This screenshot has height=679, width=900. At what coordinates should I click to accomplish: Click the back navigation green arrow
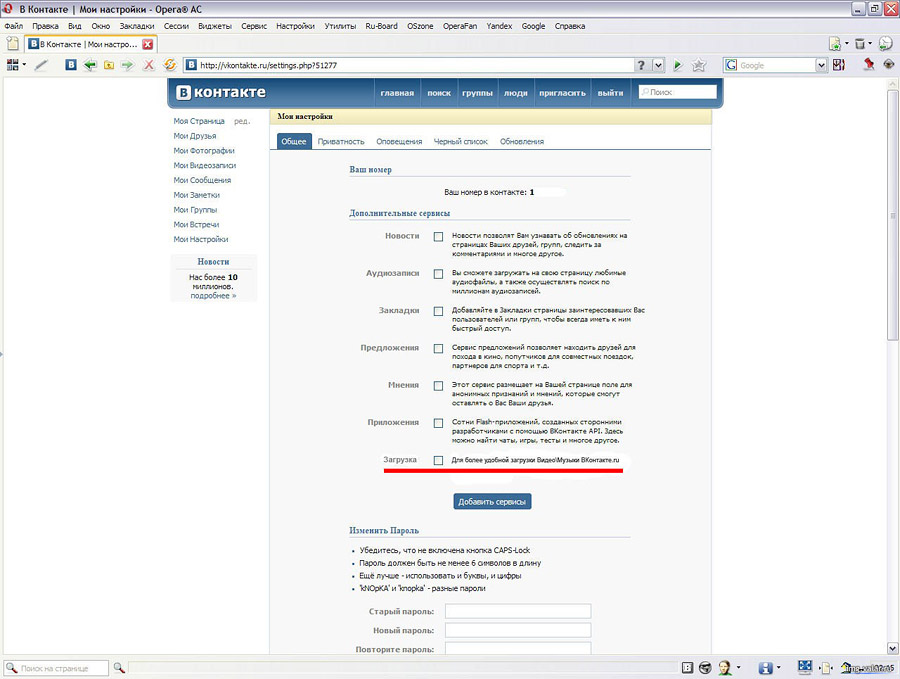click(90, 65)
